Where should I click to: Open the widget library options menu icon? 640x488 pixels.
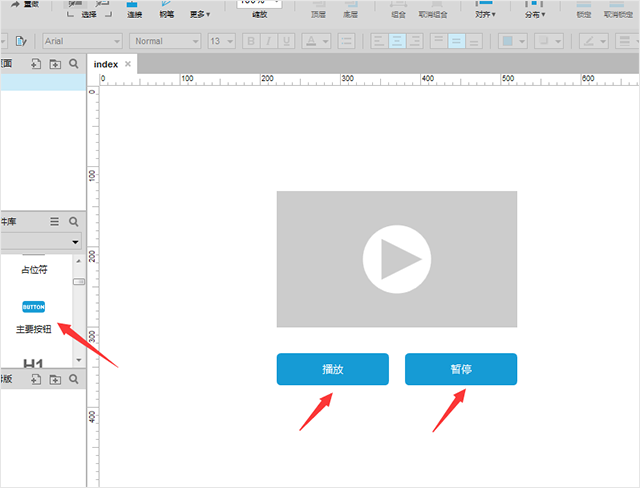pos(54,222)
